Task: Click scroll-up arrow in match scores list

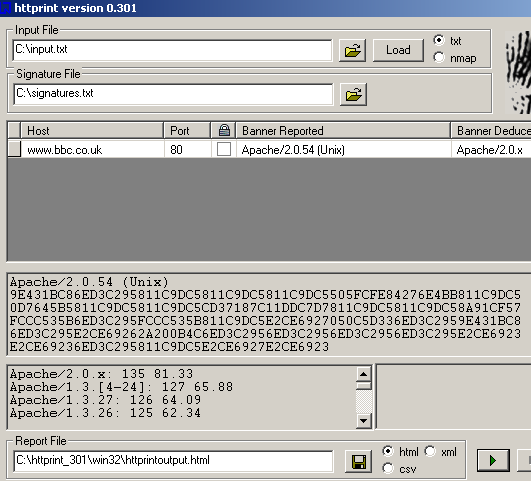Action: coord(364,374)
